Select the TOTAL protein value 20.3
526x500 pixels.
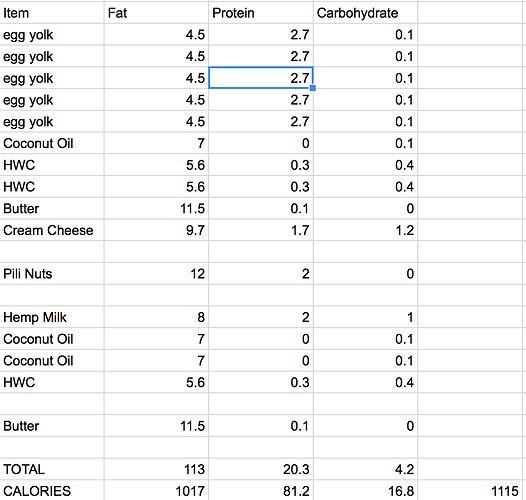(x=261, y=469)
